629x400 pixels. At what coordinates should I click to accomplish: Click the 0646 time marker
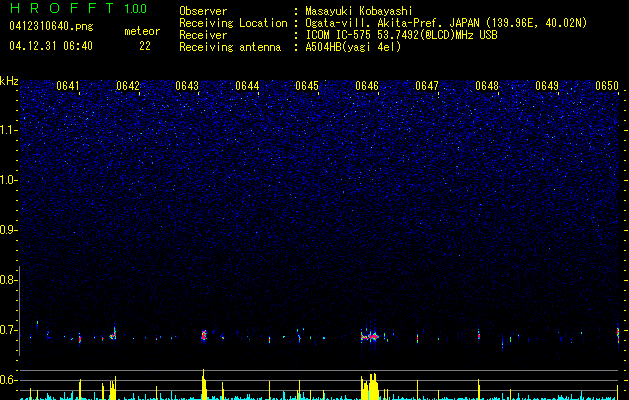[x=367, y=86]
